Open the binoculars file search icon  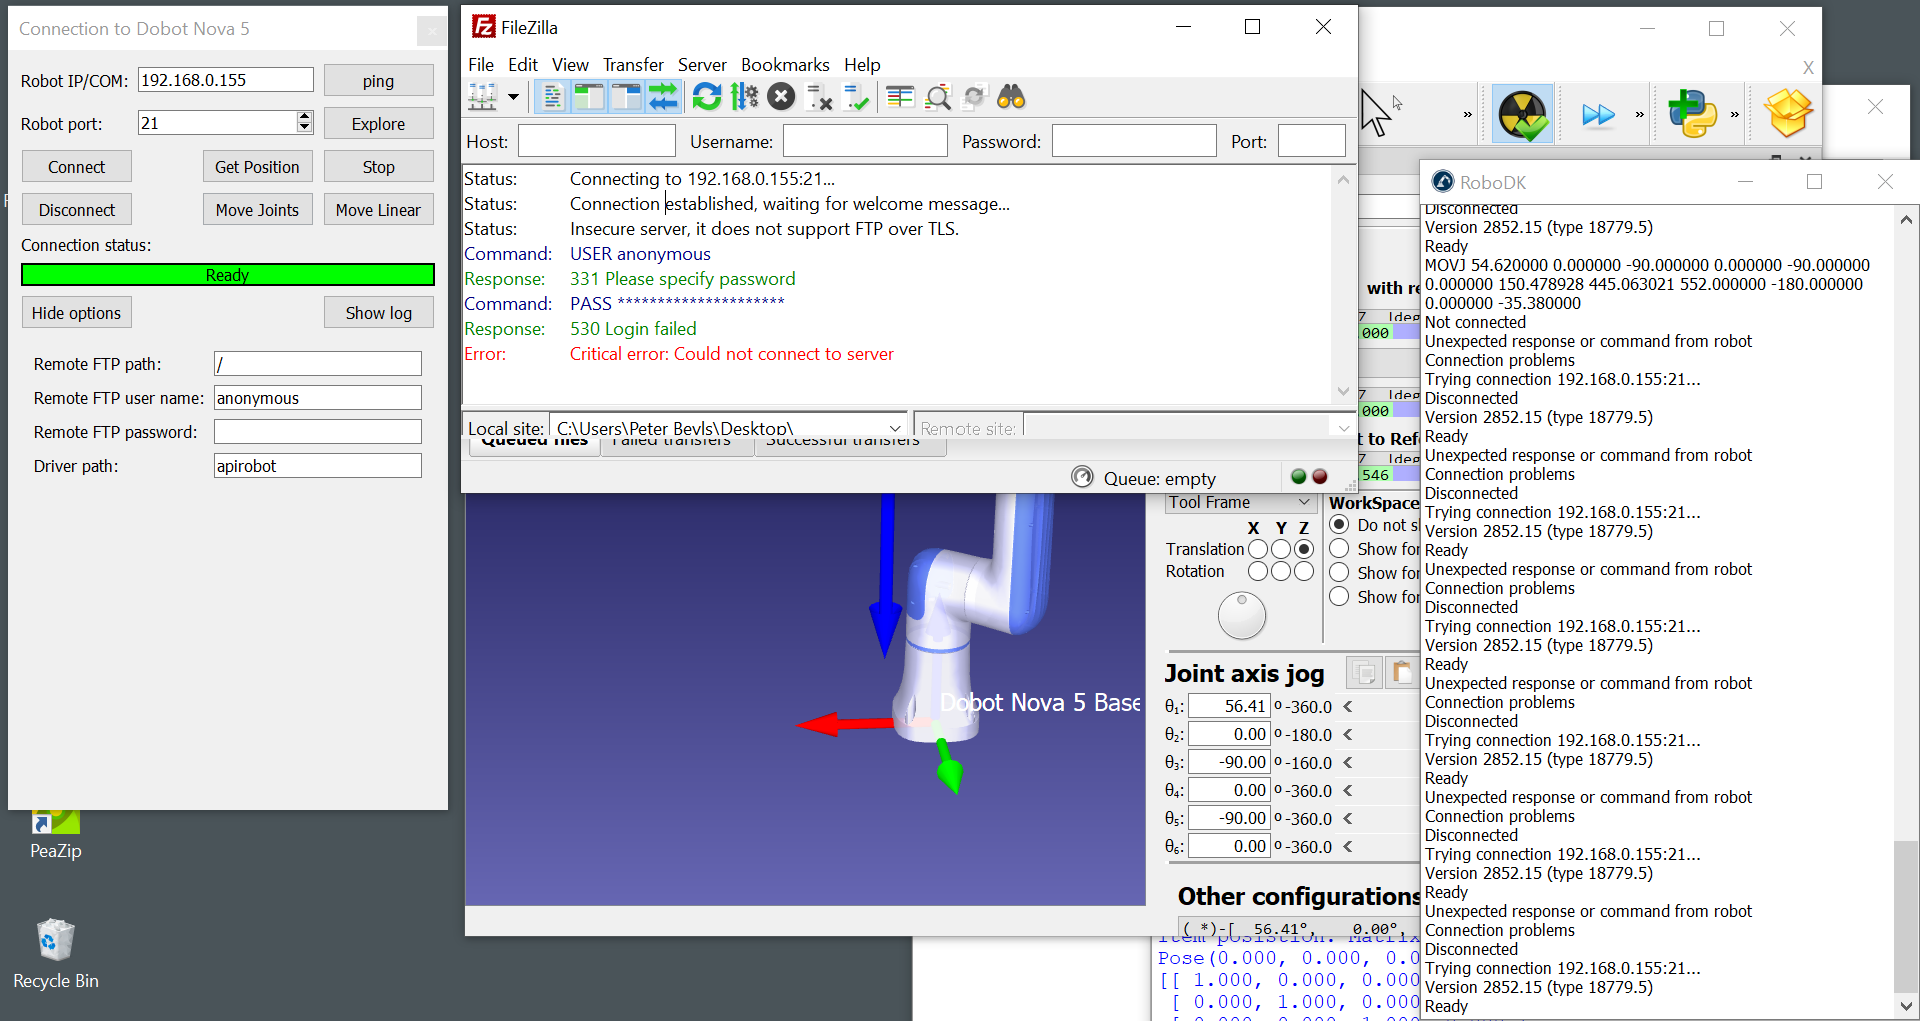[1011, 97]
